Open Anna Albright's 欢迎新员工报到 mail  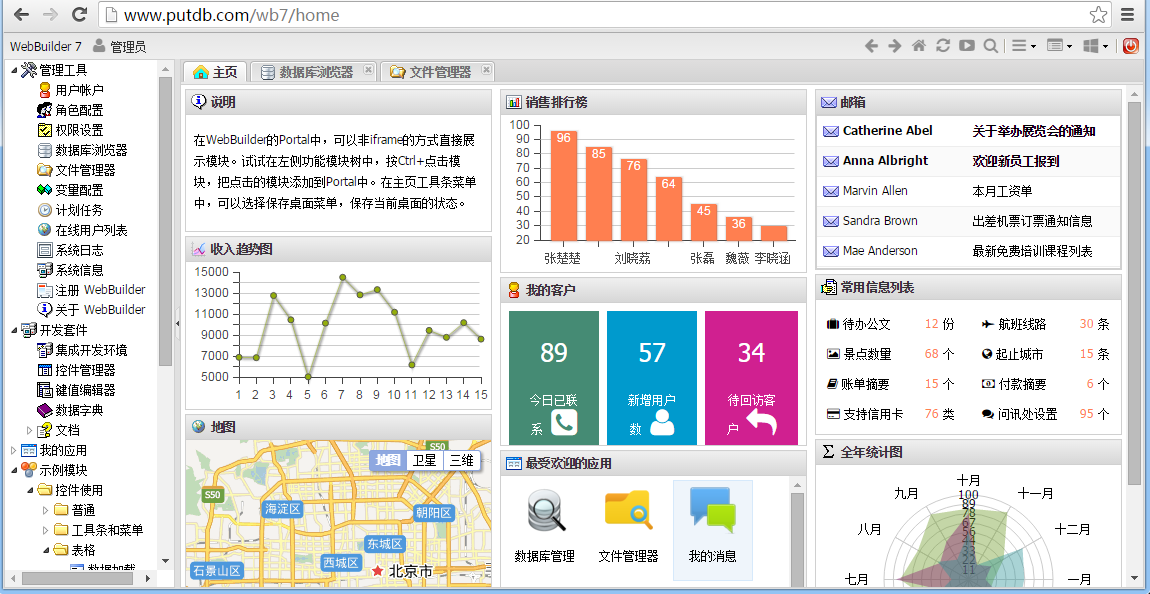(968, 161)
